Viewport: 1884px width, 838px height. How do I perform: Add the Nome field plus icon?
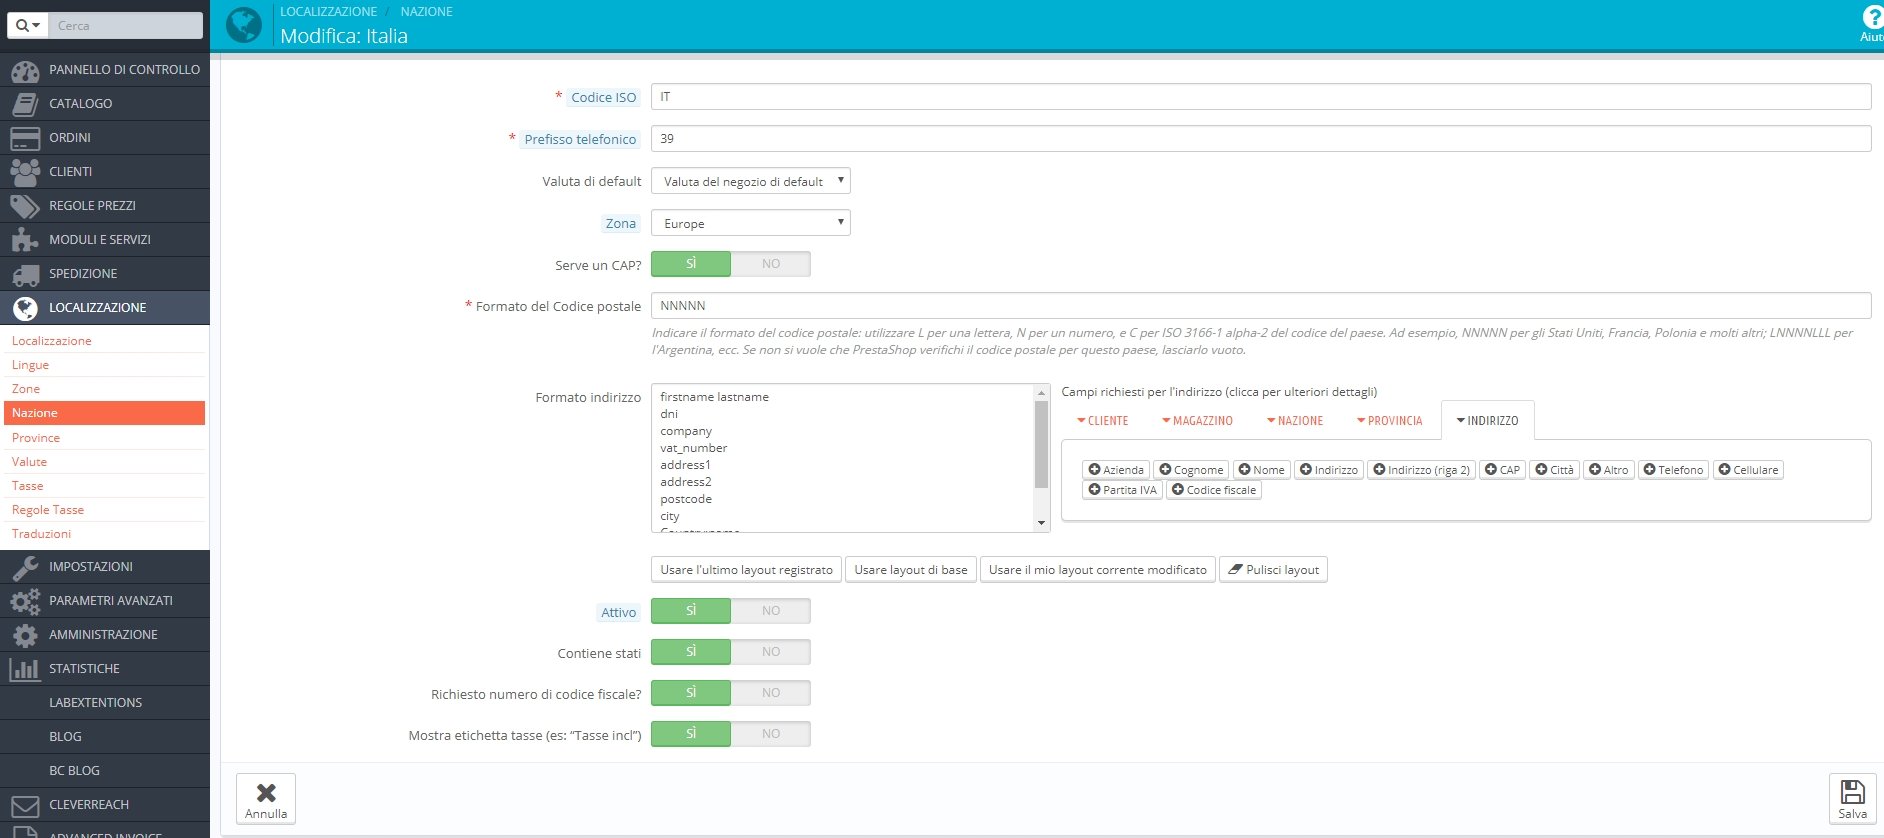tap(1244, 470)
